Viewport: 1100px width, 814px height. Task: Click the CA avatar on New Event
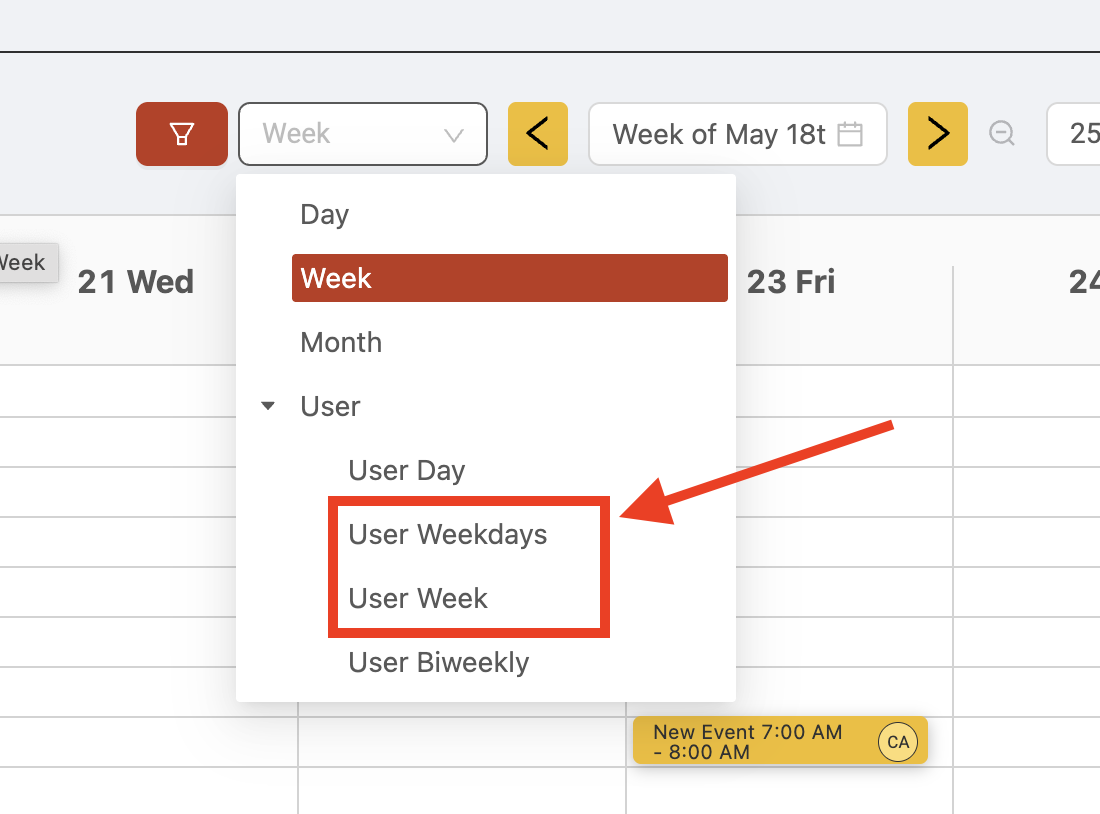(x=898, y=742)
